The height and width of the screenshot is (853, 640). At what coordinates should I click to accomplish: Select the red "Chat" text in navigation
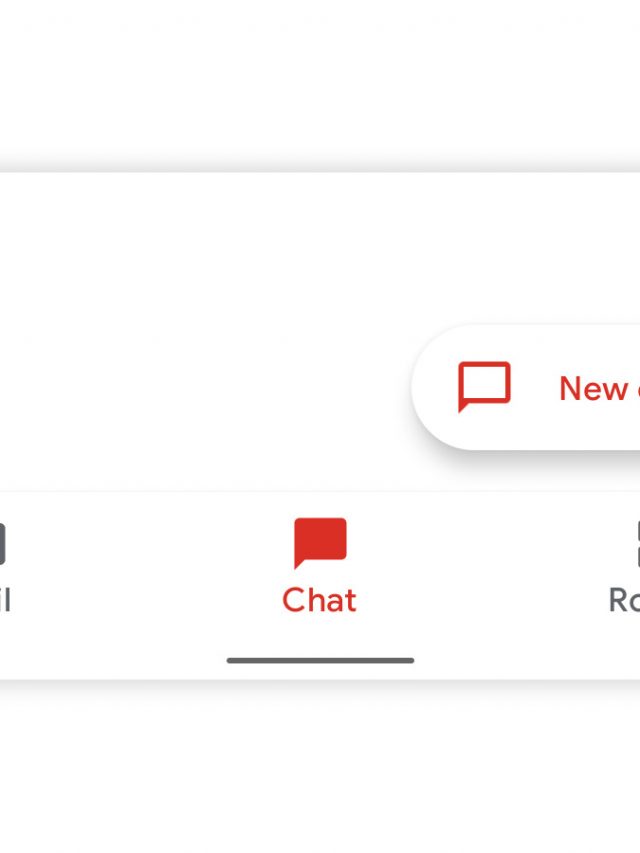[320, 600]
